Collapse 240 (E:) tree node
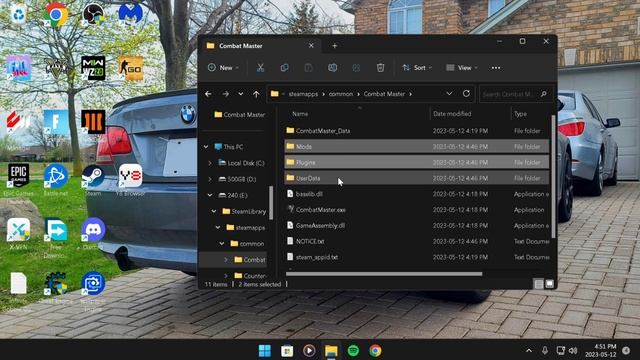This screenshot has height=360, width=640. pyautogui.click(x=210, y=195)
